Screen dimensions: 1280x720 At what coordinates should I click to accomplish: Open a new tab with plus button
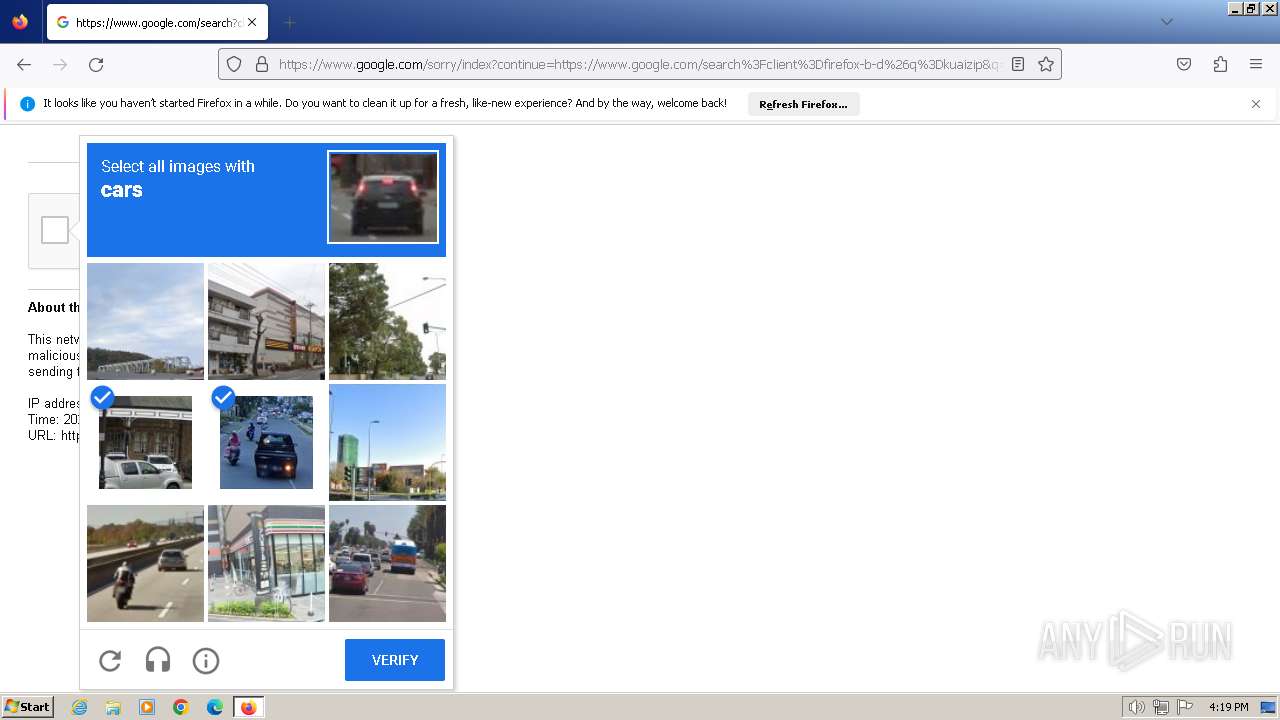point(289,22)
